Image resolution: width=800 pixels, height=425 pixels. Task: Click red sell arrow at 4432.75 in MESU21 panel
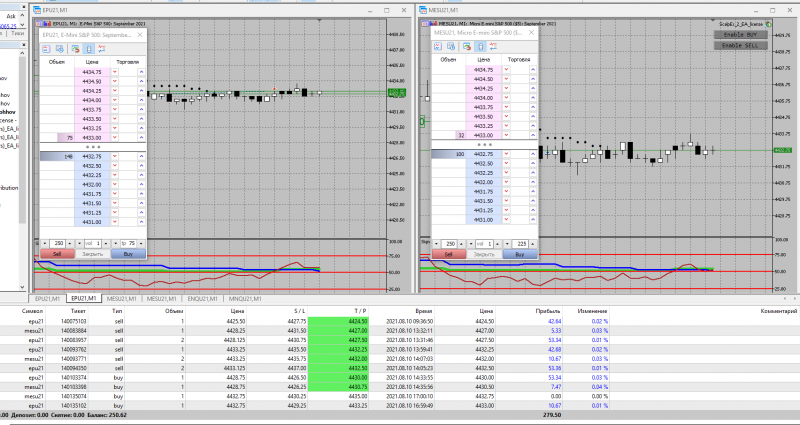coord(506,154)
